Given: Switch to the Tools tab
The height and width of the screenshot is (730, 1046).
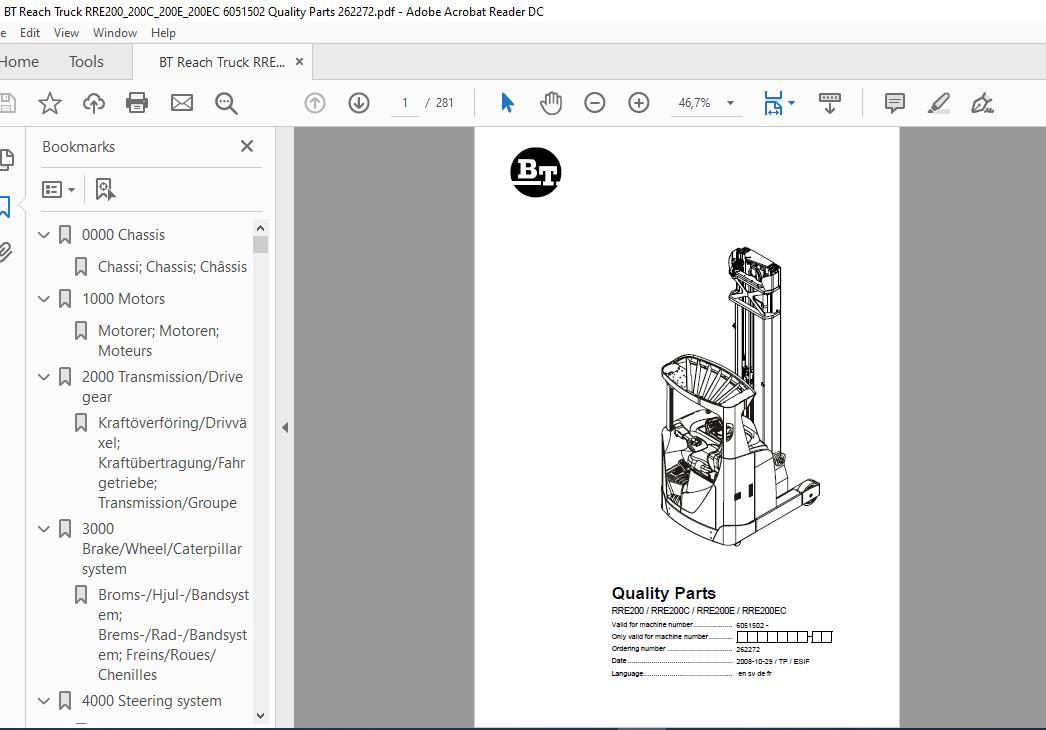Looking at the screenshot, I should [86, 62].
